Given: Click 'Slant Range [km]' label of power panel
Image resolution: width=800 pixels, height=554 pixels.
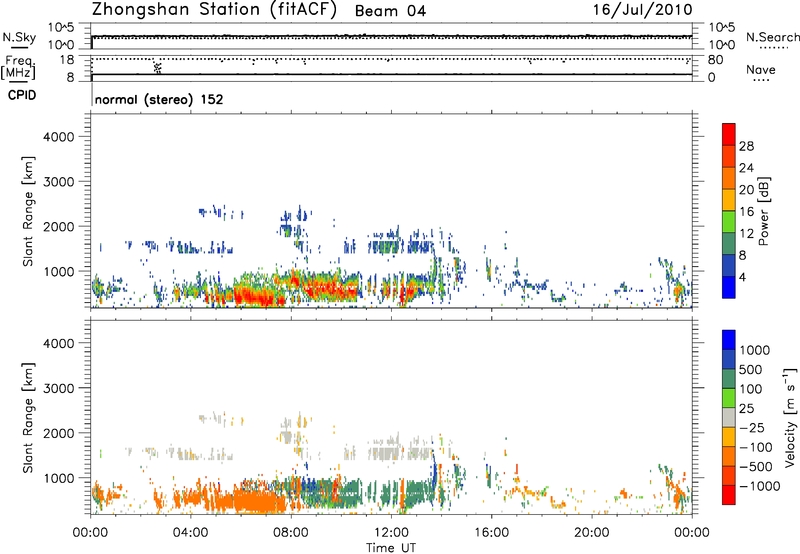Looking at the screenshot, I should click(27, 211).
